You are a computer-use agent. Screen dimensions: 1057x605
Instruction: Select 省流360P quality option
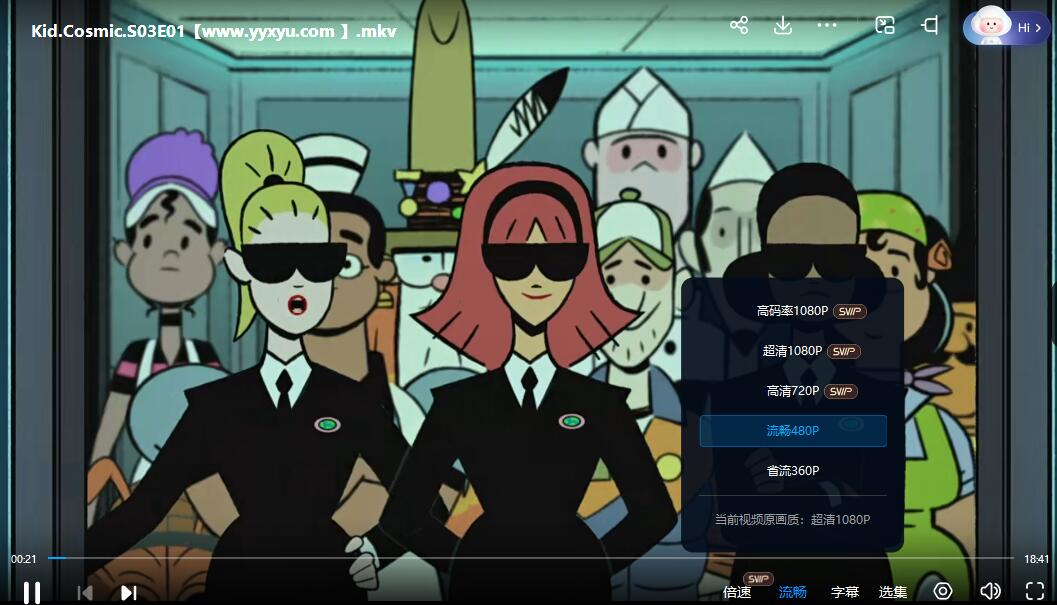pos(793,470)
